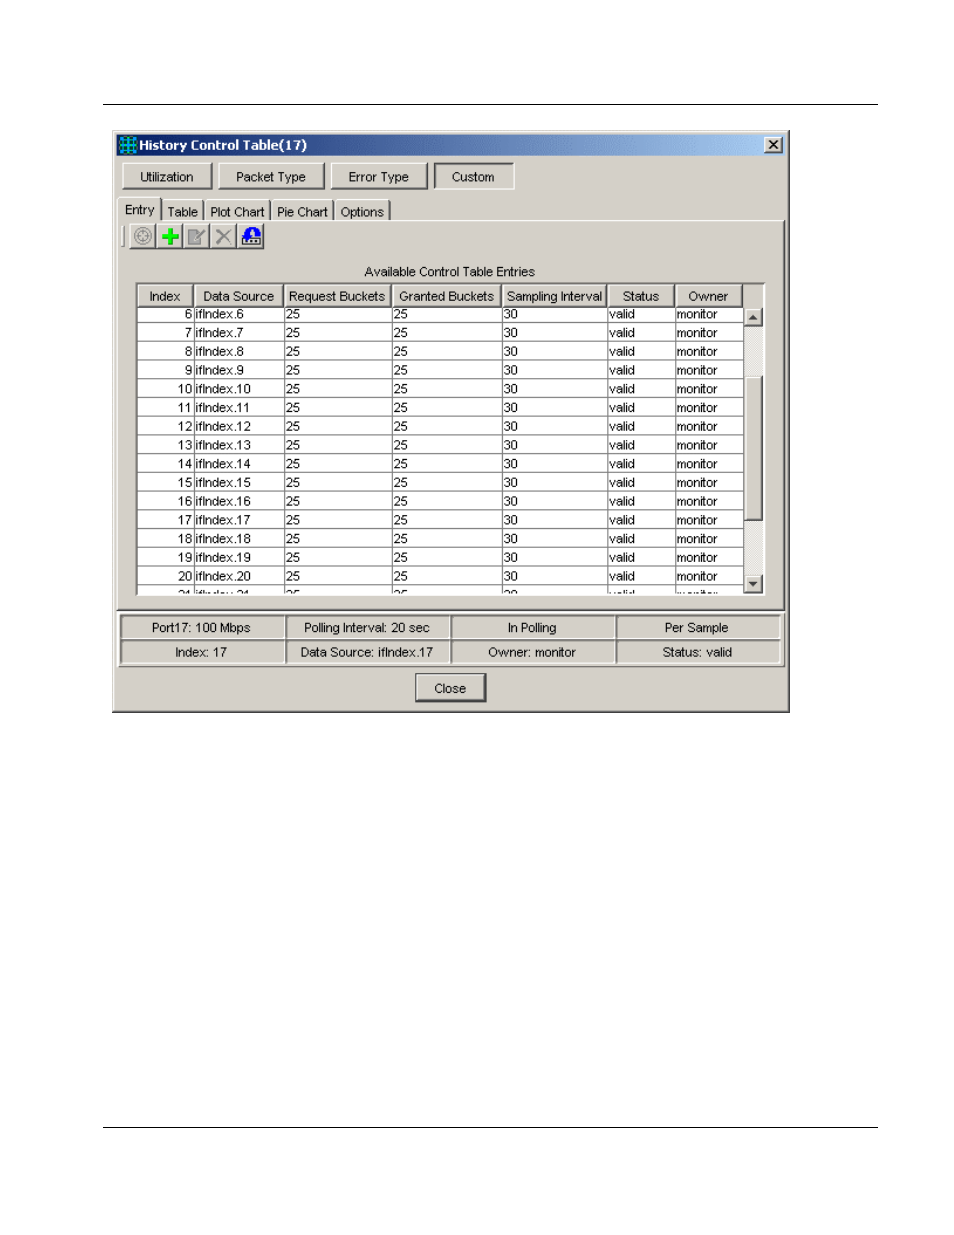
Task: Click the Status column header
Action: [641, 296]
